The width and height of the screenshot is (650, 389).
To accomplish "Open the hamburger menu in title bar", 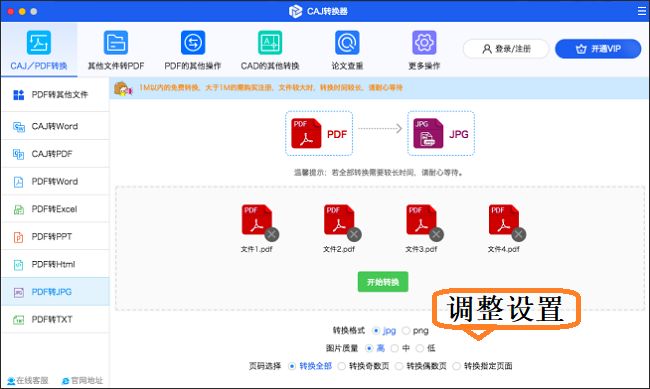I will [x=642, y=11].
